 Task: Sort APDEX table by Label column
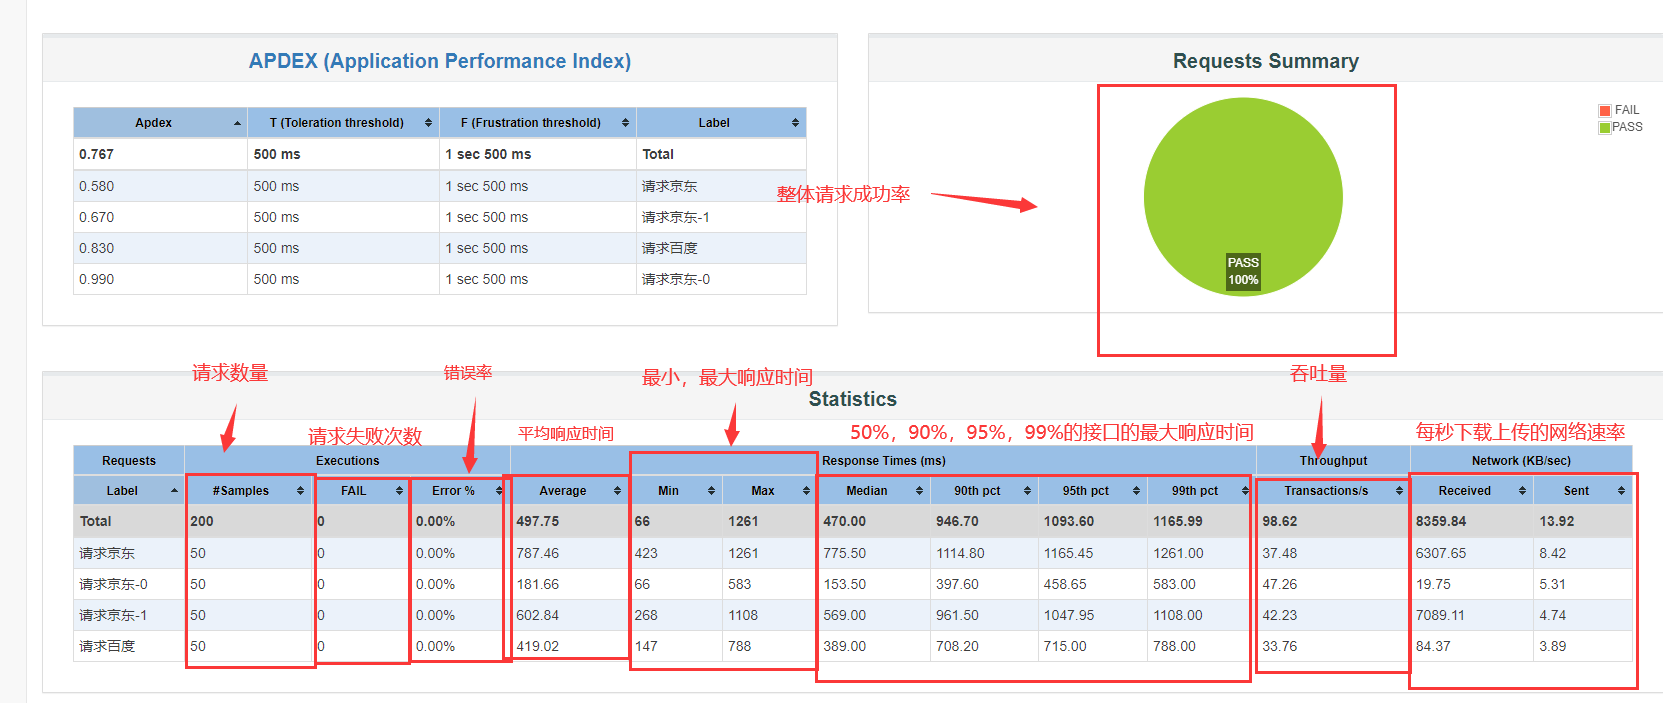[x=721, y=123]
